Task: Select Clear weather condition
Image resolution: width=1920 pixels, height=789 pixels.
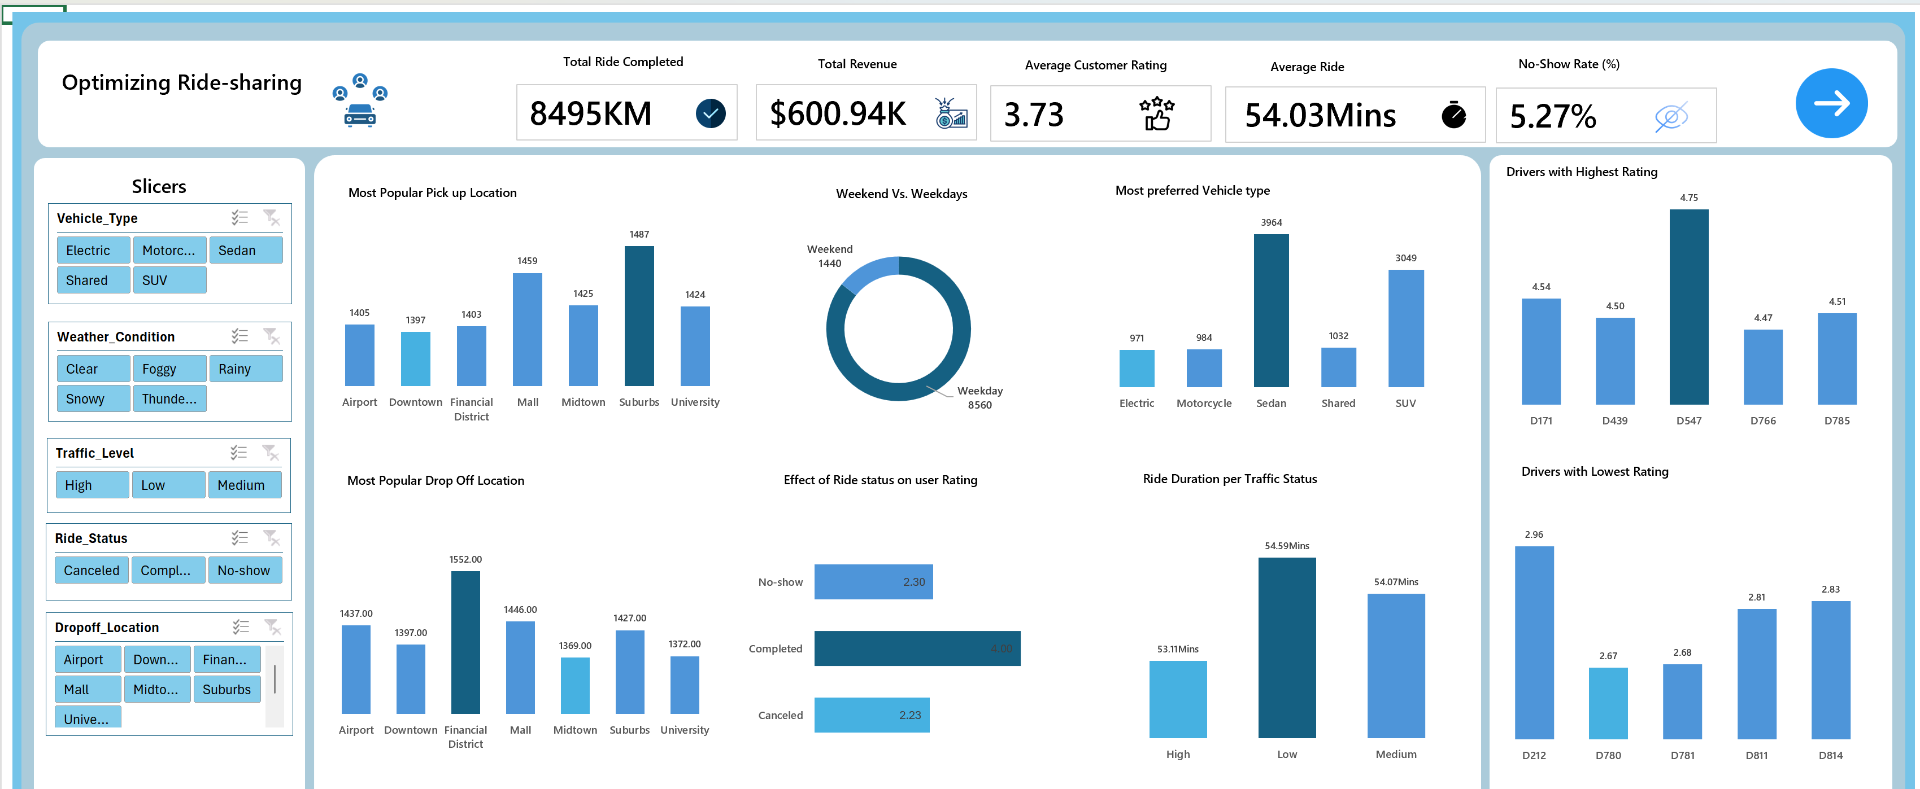Action: pos(93,369)
